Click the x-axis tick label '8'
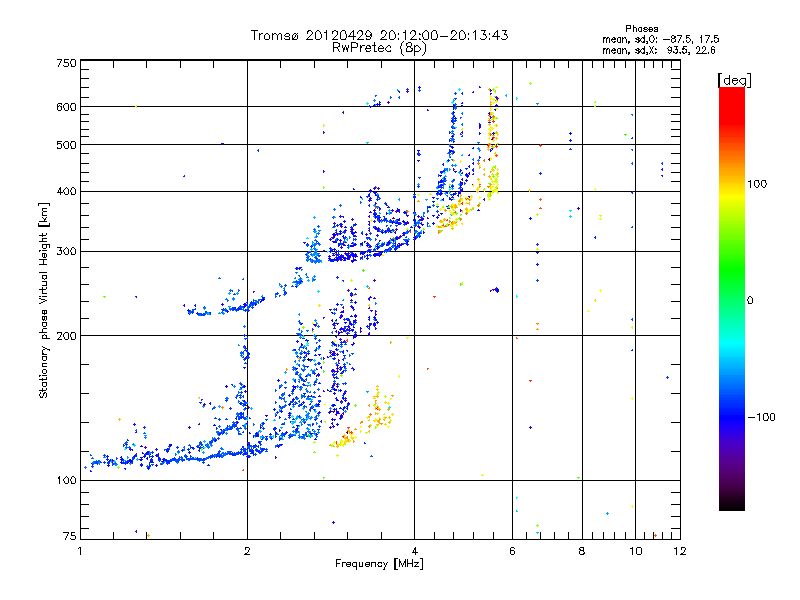 [582, 551]
